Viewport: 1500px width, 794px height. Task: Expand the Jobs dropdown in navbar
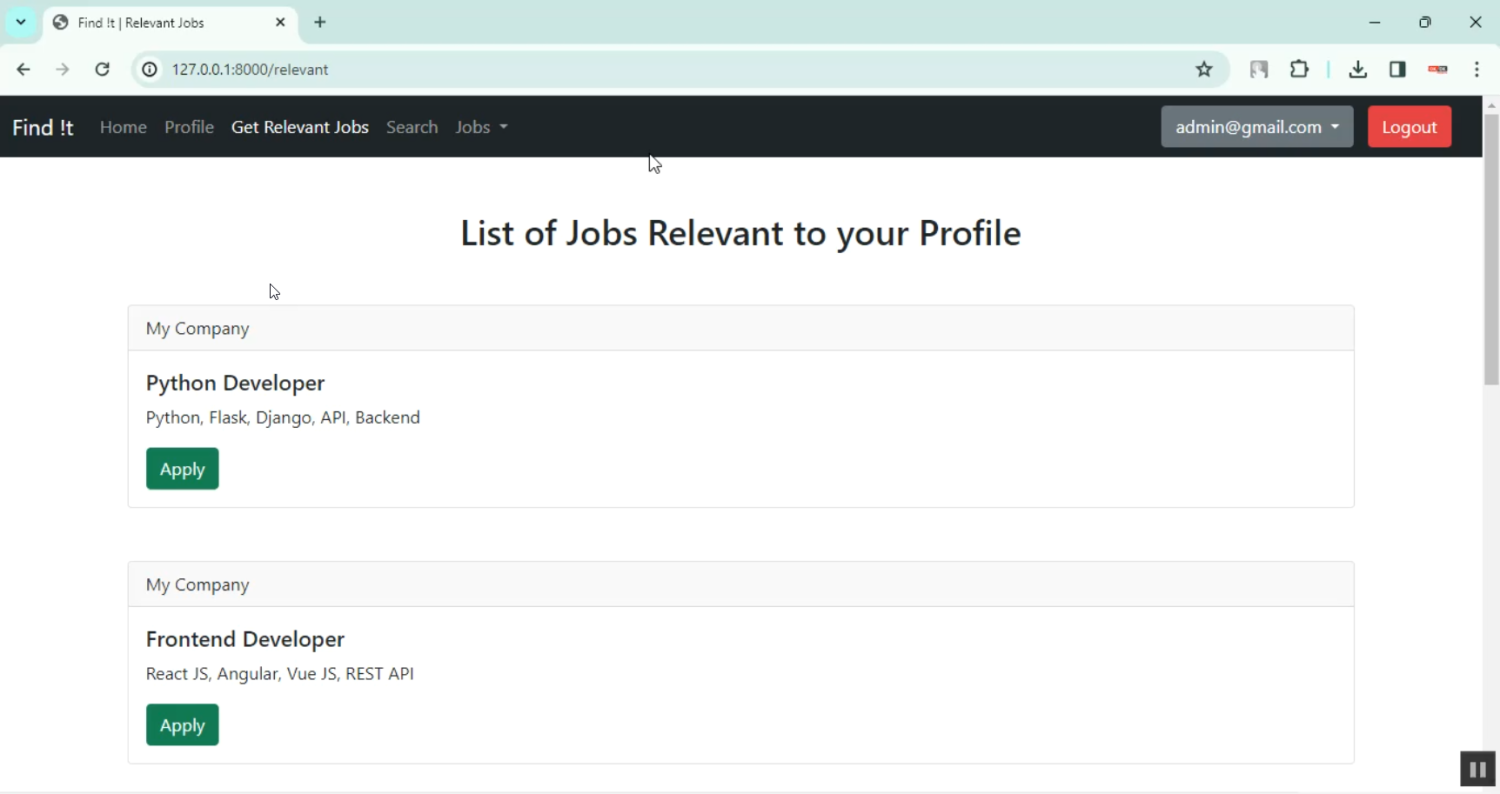click(481, 127)
